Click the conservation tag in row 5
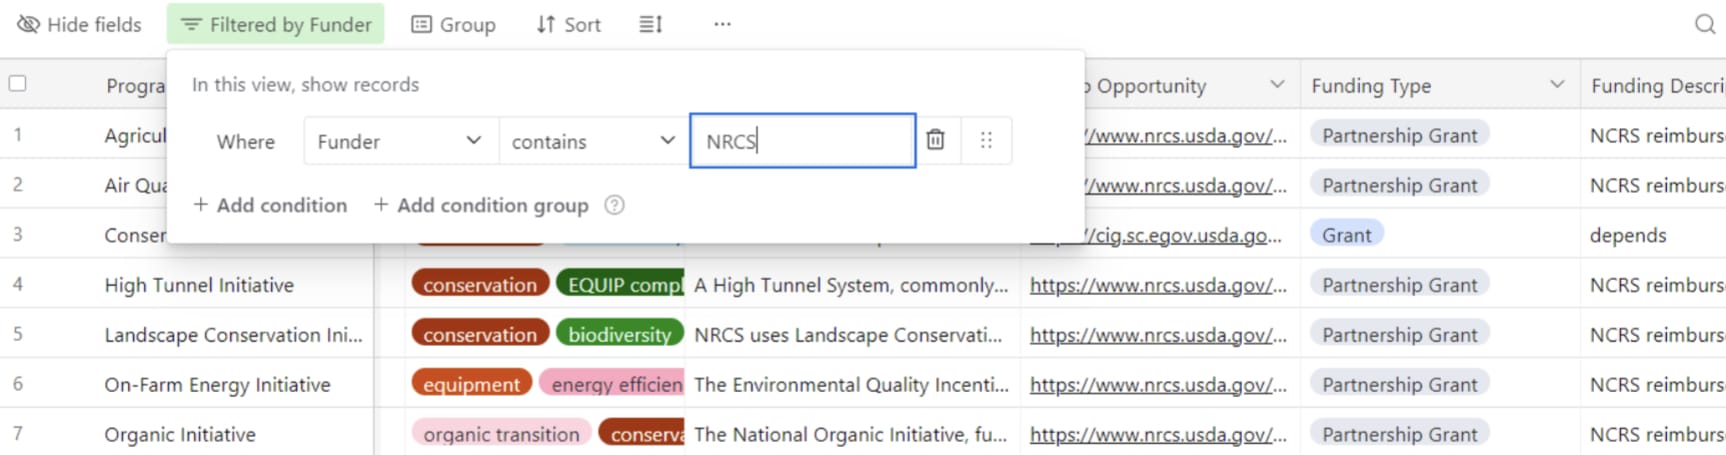 click(480, 335)
